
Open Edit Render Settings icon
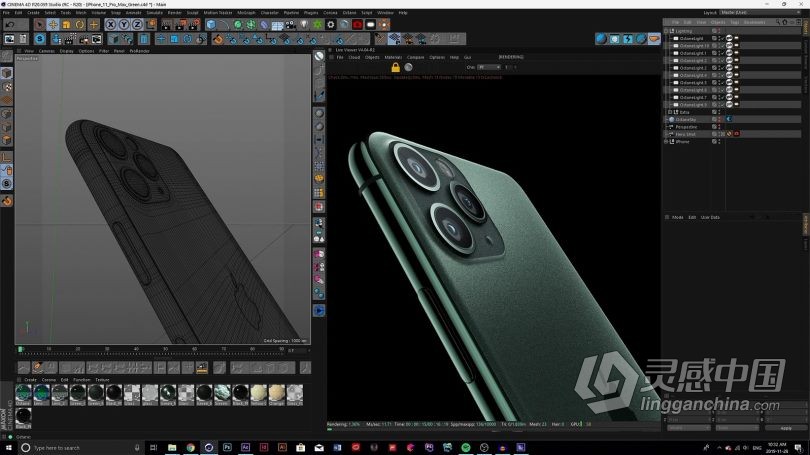[194, 24]
